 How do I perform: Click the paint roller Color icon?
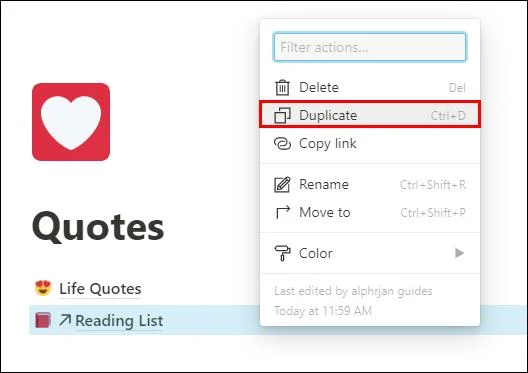pyautogui.click(x=282, y=253)
